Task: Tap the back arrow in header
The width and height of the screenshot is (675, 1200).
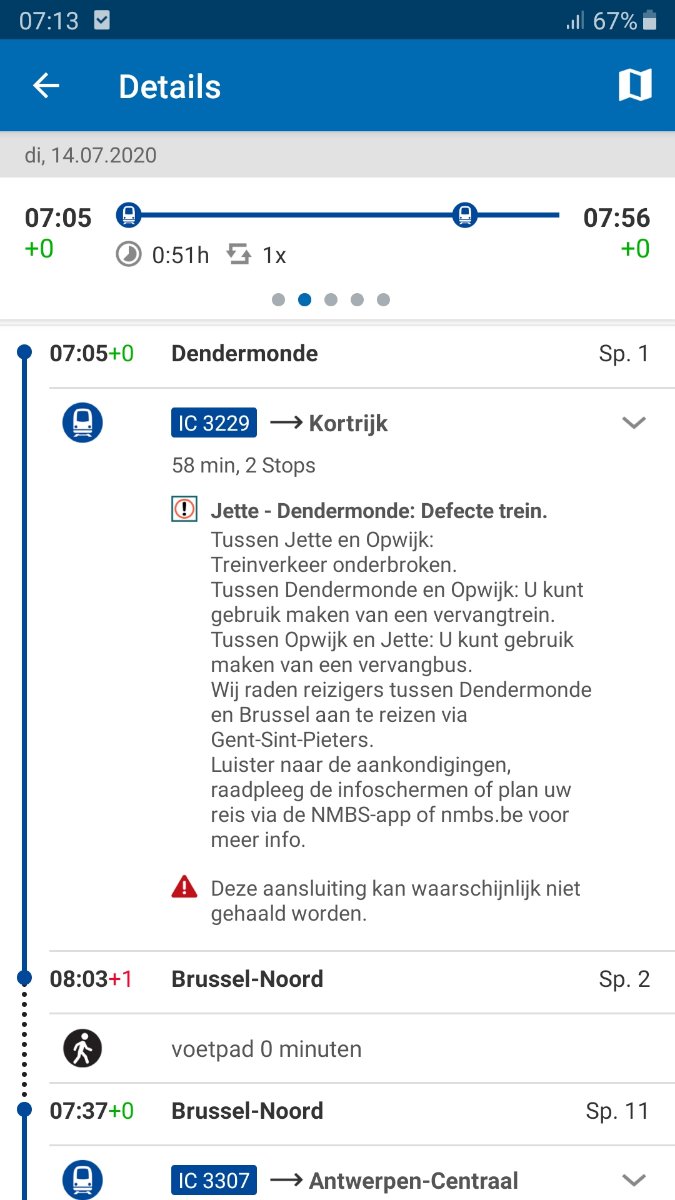Action: tap(47, 86)
